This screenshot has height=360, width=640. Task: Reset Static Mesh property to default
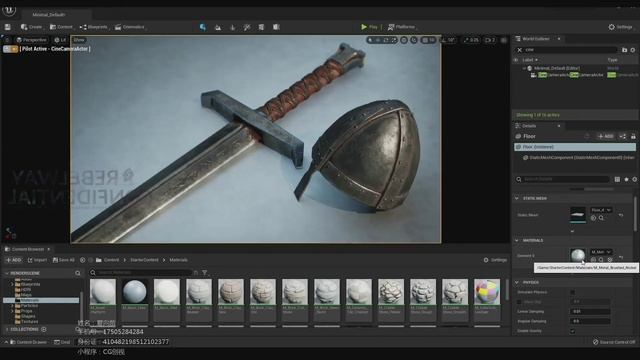coord(621,215)
